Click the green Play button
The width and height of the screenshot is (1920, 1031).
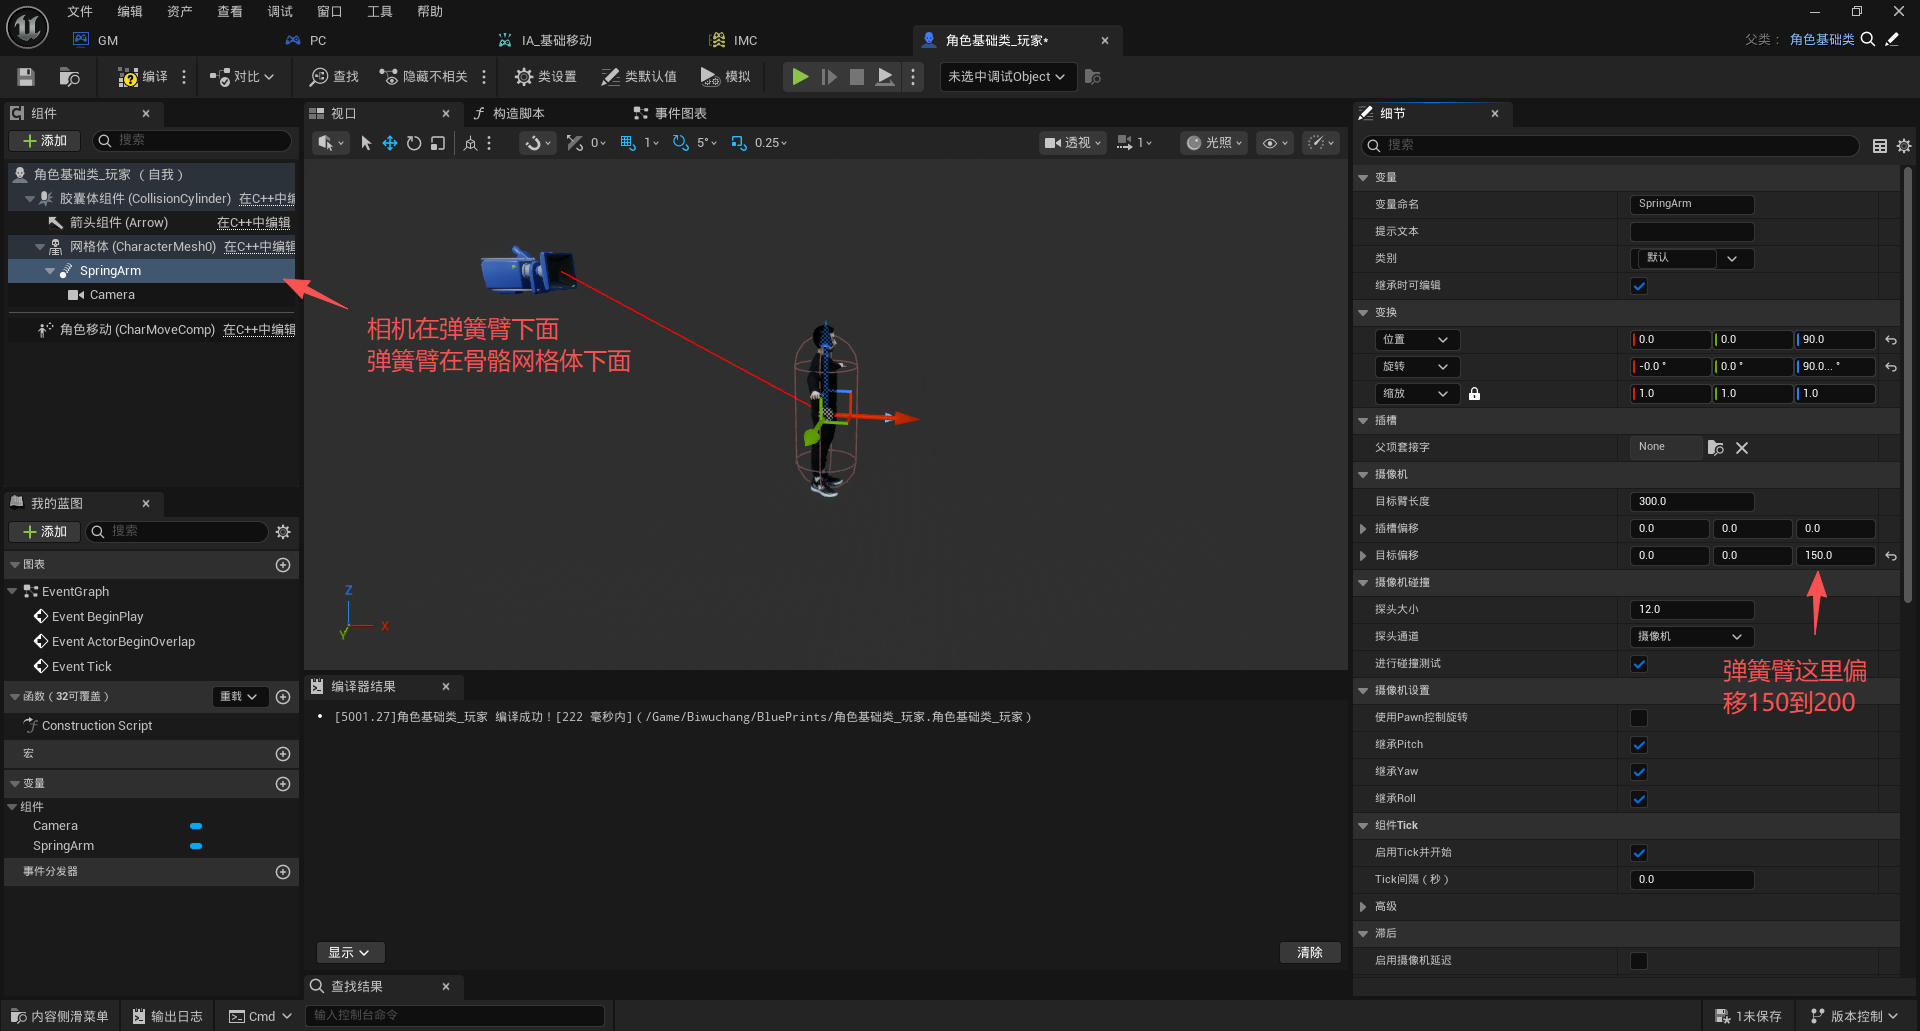[x=800, y=77]
